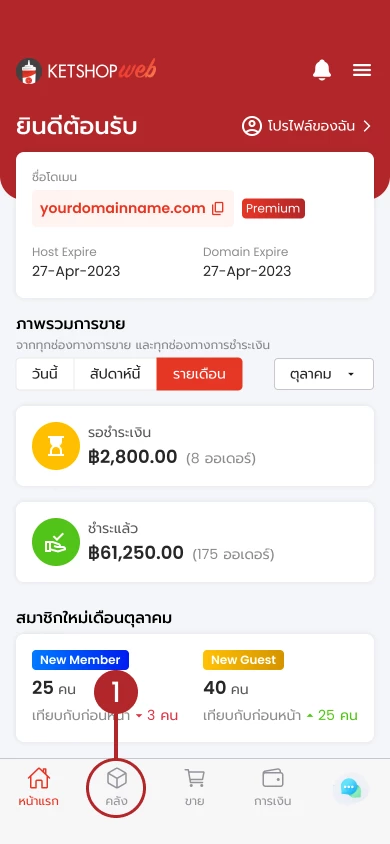Copy the domain name yourdomainname.com

pos(218,208)
